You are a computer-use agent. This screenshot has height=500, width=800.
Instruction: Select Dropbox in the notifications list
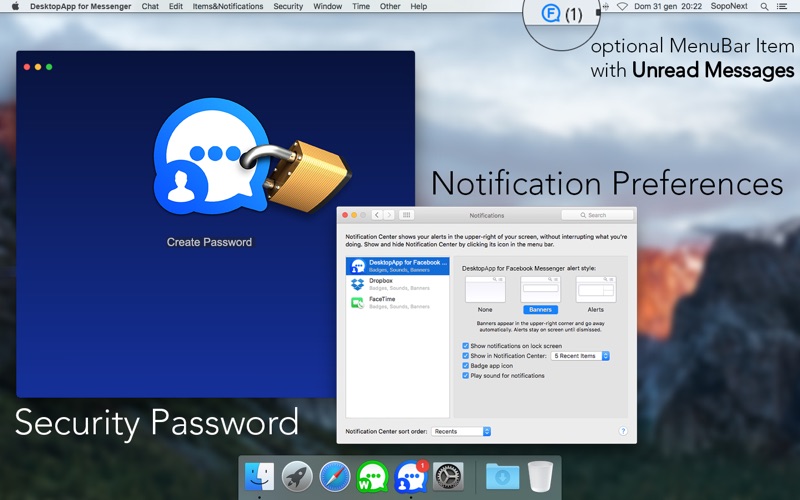click(397, 284)
